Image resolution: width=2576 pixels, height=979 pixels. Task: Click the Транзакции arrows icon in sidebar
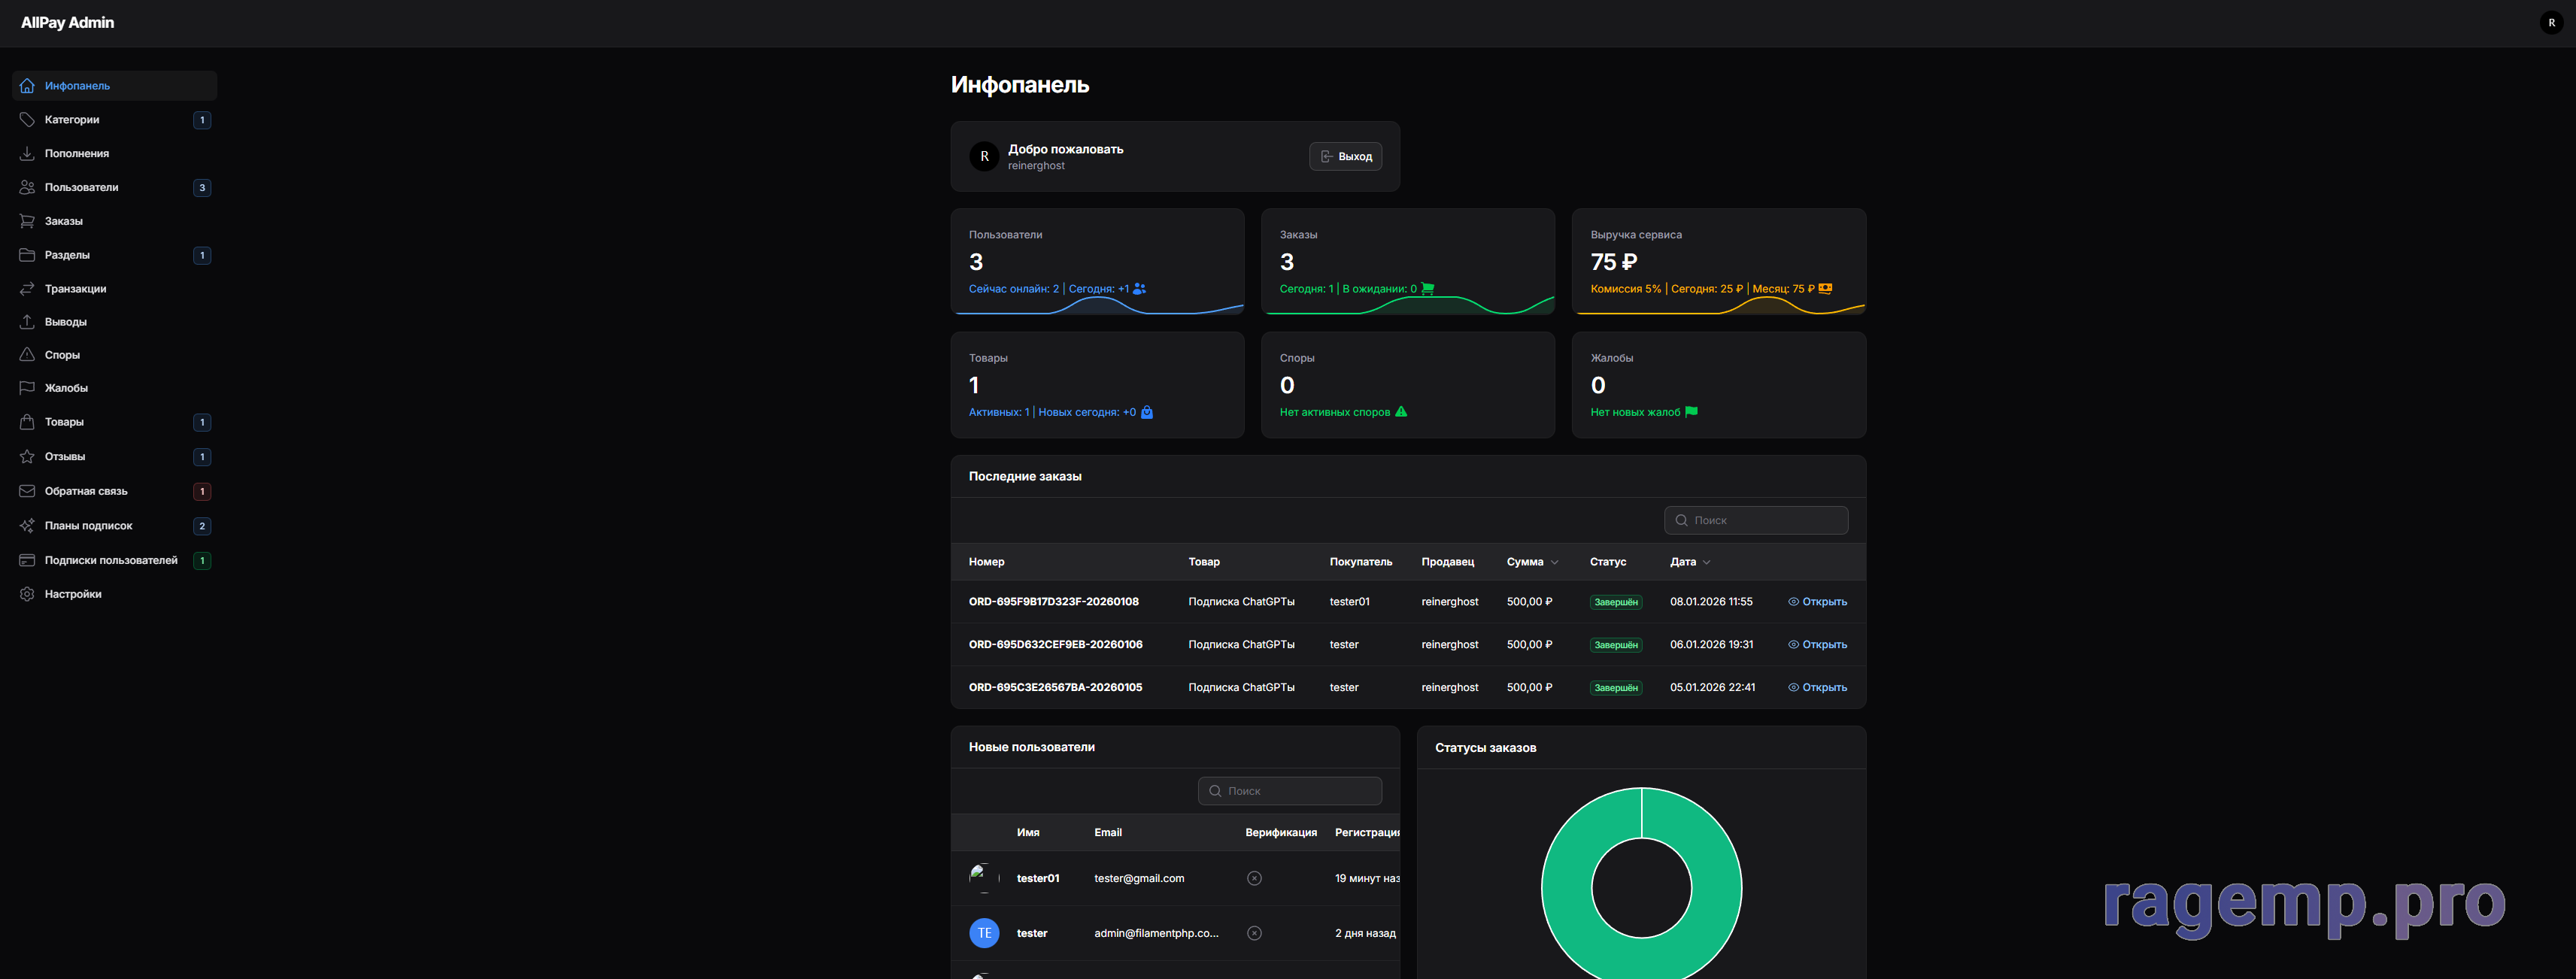[x=27, y=289]
